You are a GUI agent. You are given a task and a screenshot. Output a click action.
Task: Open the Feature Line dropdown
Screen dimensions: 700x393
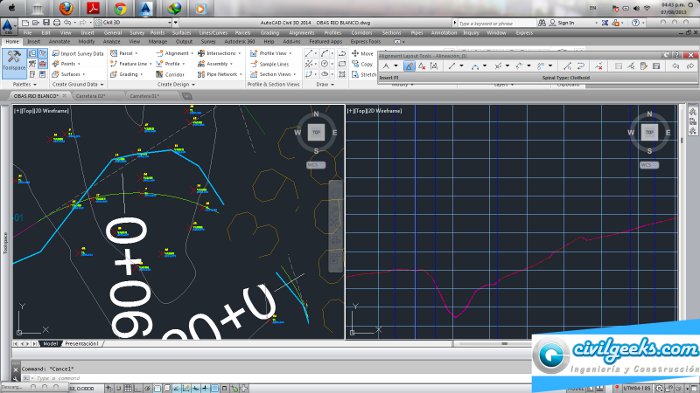point(131,64)
